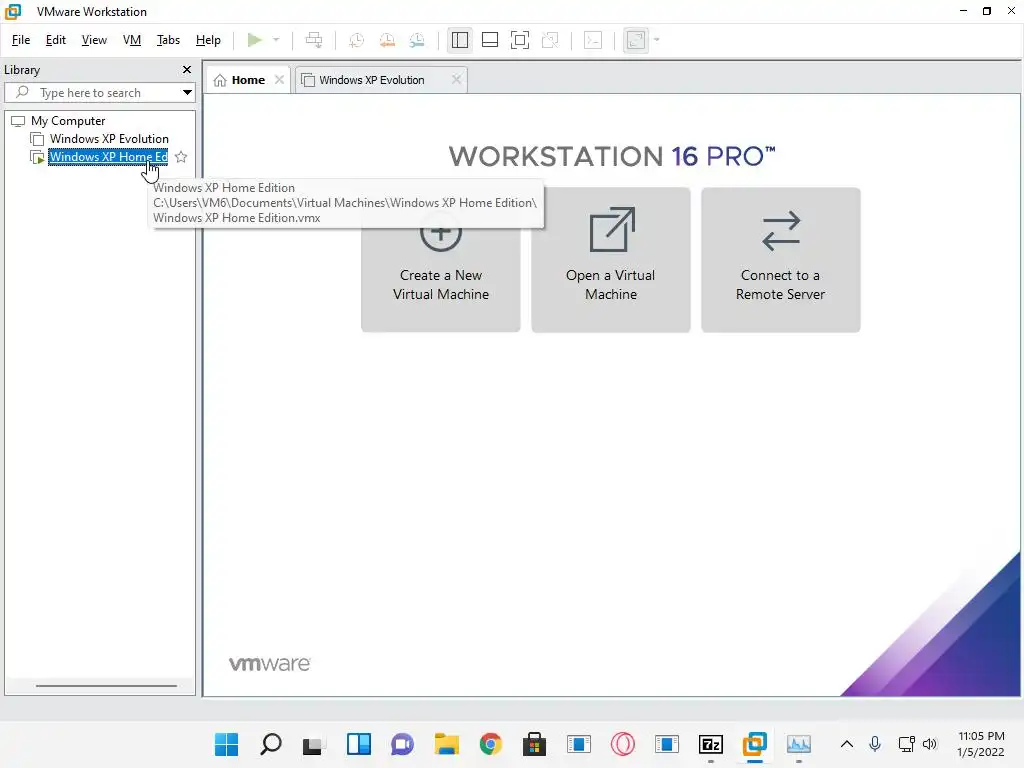
Task: Open the View menu
Action: click(x=94, y=40)
